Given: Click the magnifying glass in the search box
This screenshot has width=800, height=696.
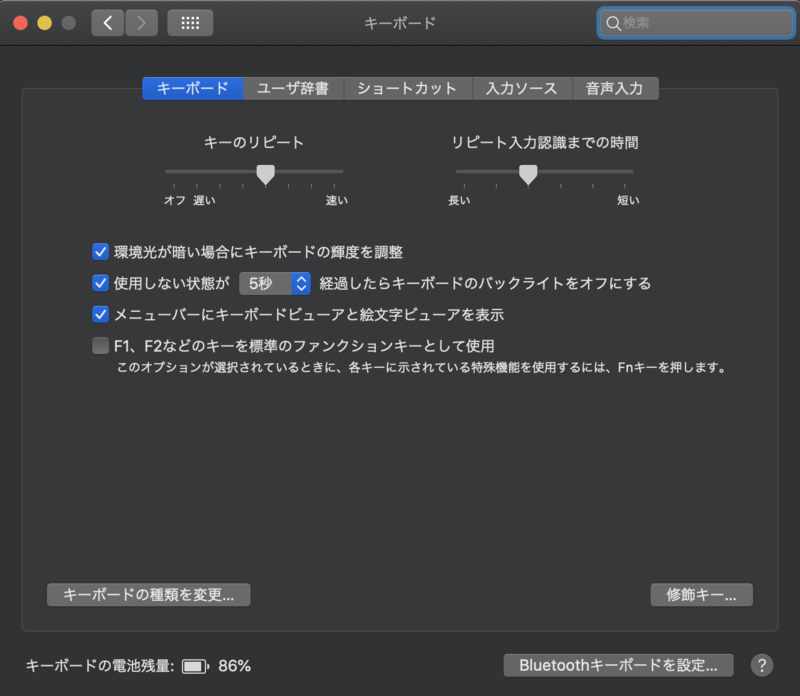Looking at the screenshot, I should pos(612,22).
